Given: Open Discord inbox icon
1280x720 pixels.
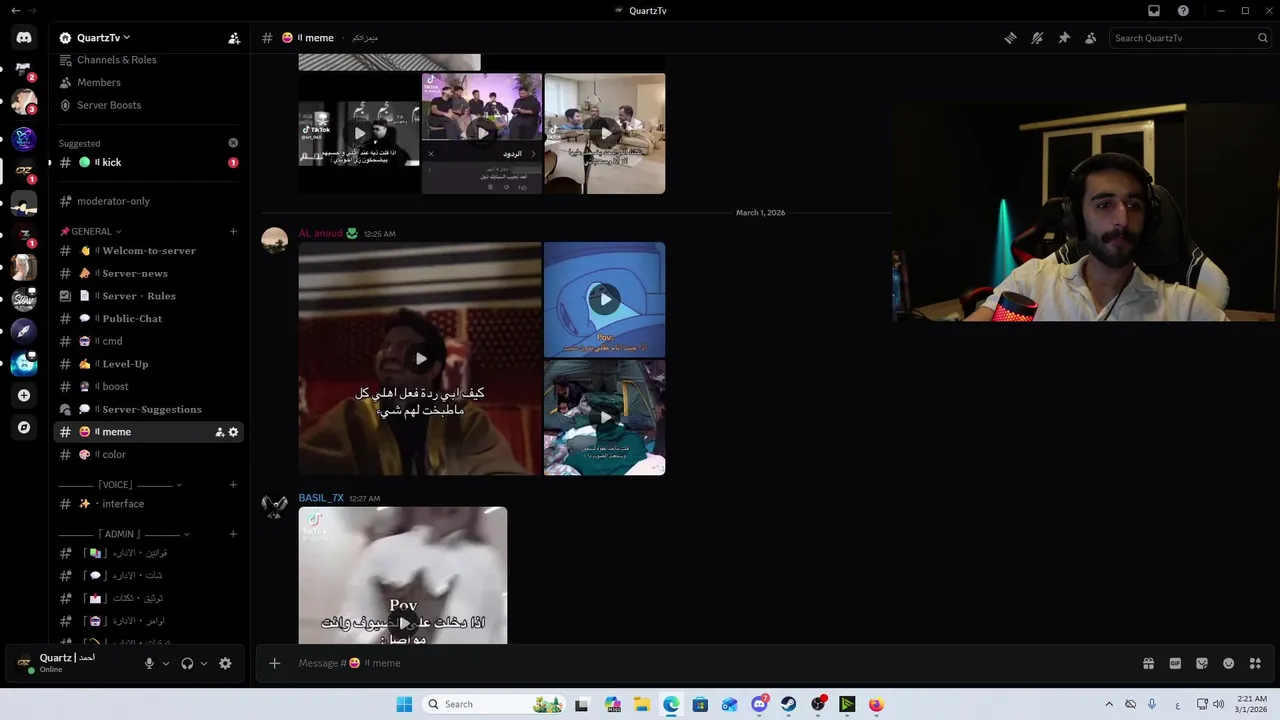Looking at the screenshot, I should click(1154, 11).
